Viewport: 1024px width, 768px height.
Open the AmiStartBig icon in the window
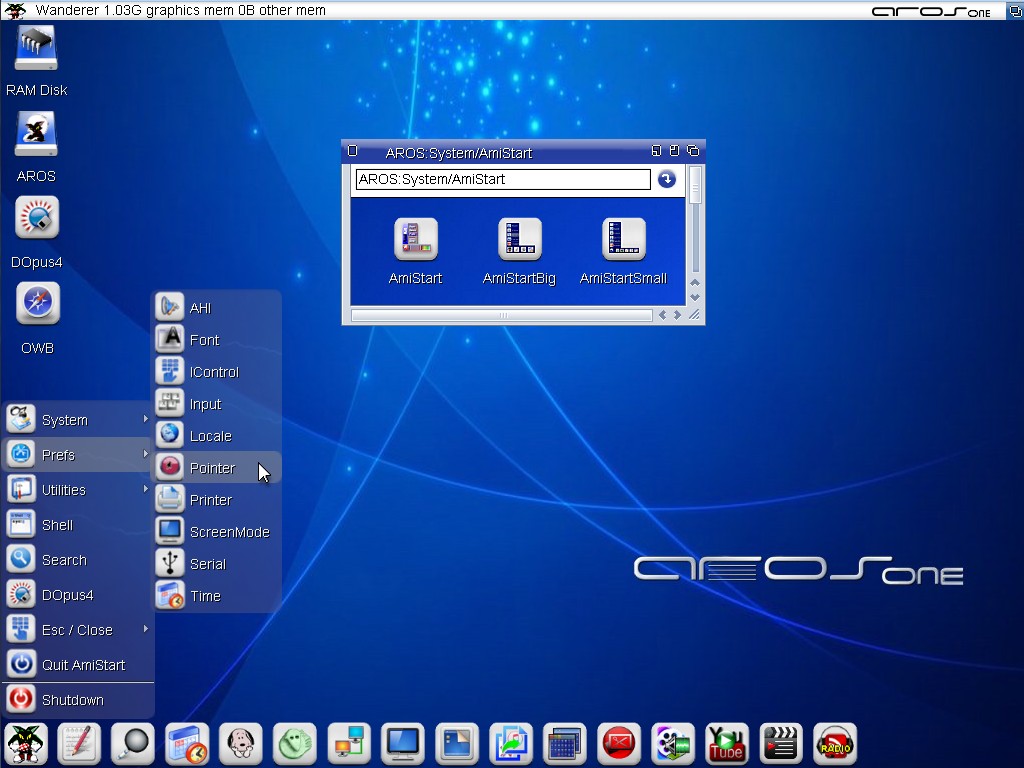click(x=519, y=240)
